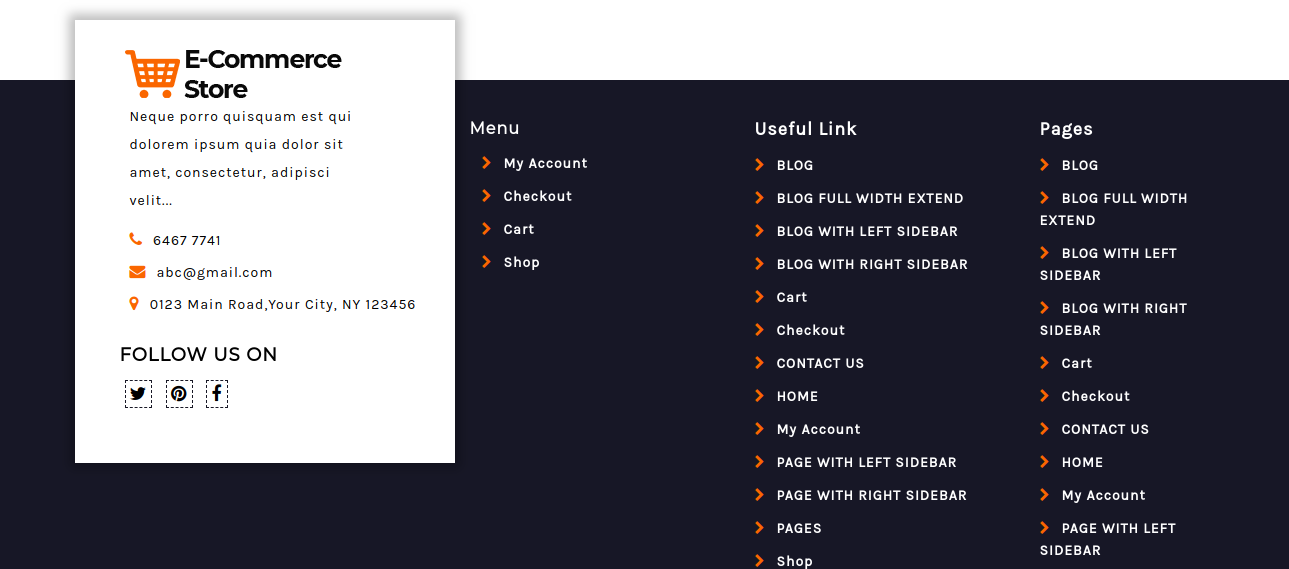The image size is (1289, 569).
Task: Click the map pin location icon
Action: [x=134, y=304]
